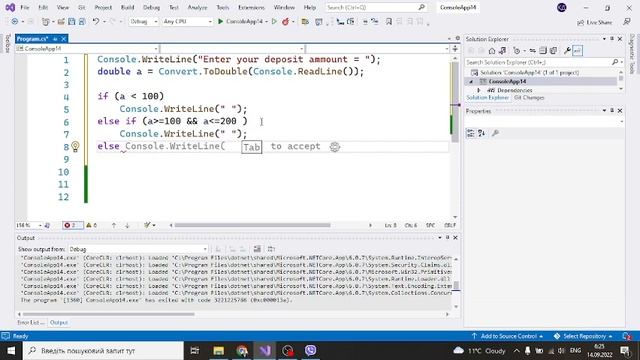Go to previous issue up arrow
Image resolution: width=640 pixels, height=360 pixels.
pyautogui.click(x=114, y=225)
